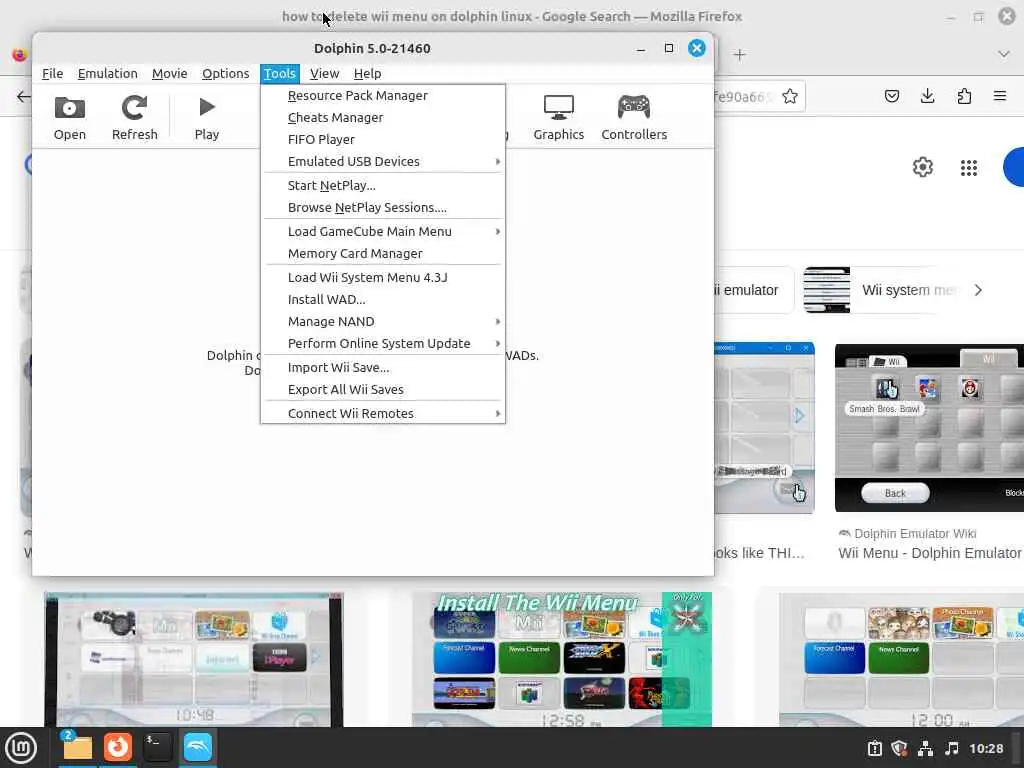Expand the Connect Wii Remotes submenu
Viewport: 1024px width, 768px height.
click(383, 413)
